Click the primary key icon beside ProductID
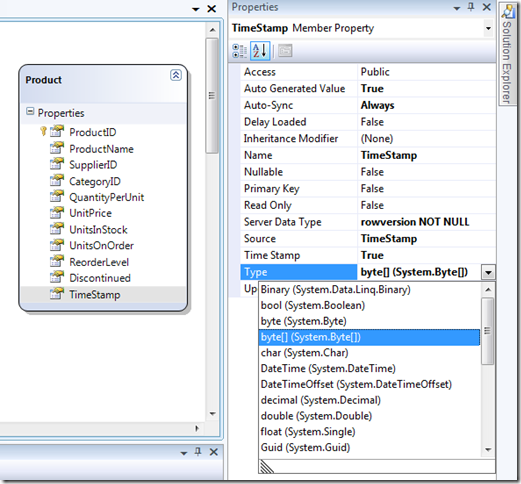 [x=43, y=131]
